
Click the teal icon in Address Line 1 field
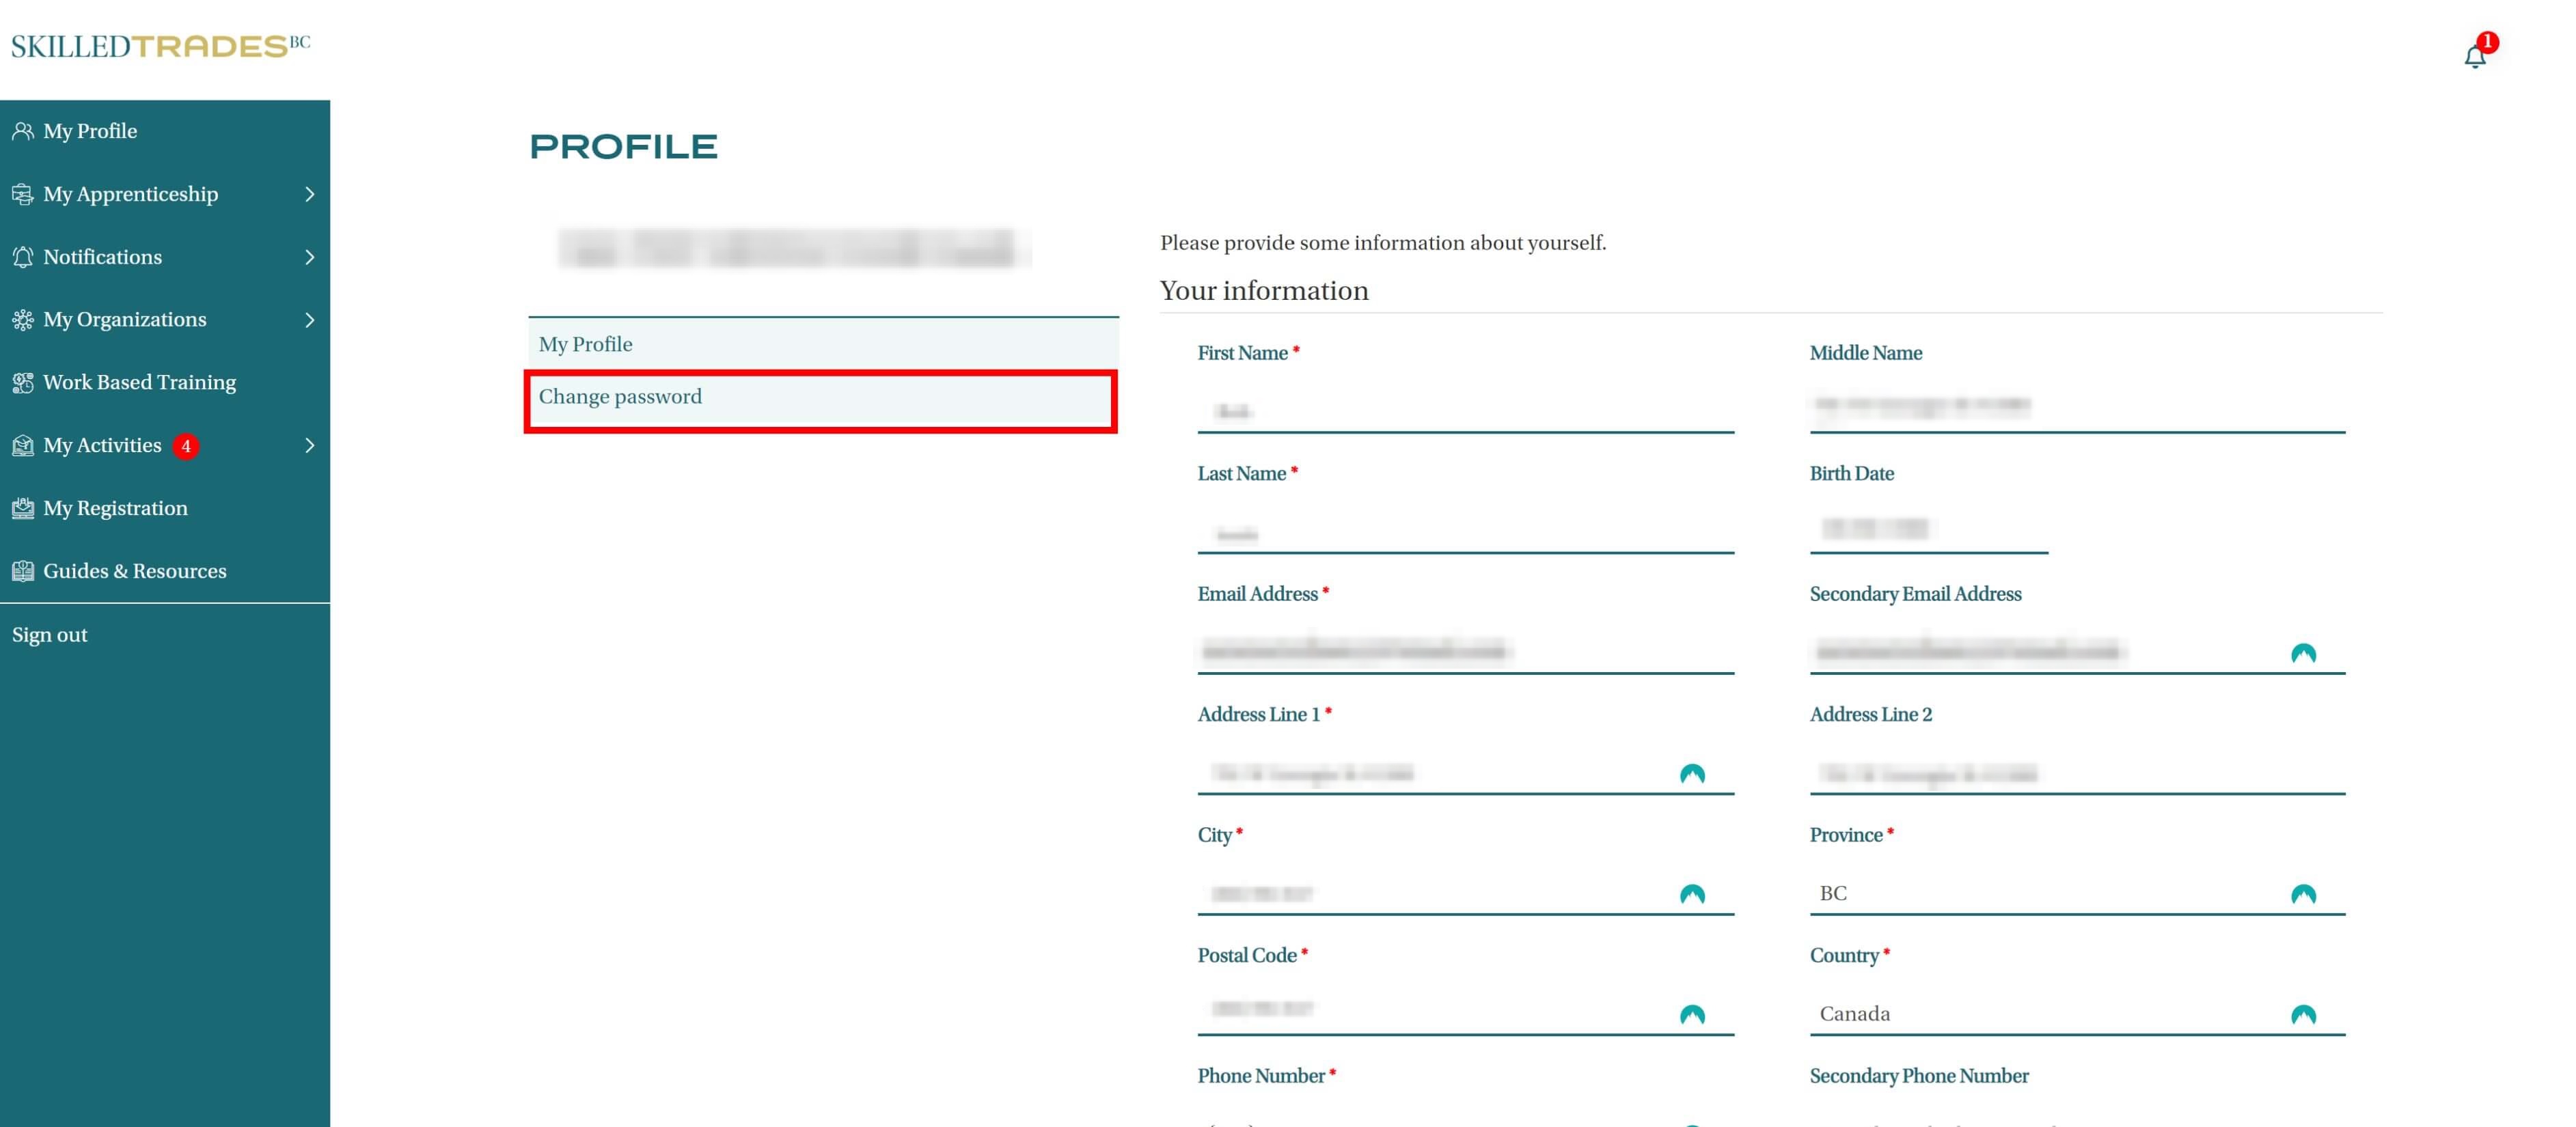click(x=1691, y=774)
